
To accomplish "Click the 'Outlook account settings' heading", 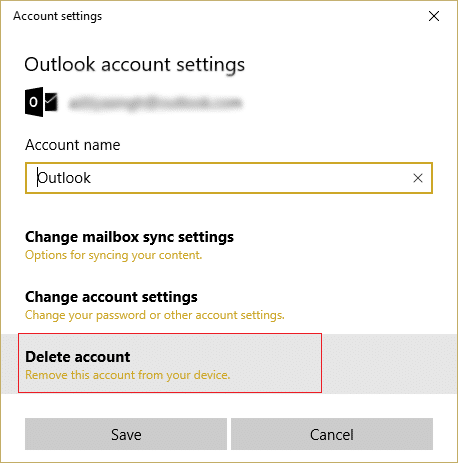I will pyautogui.click(x=135, y=64).
